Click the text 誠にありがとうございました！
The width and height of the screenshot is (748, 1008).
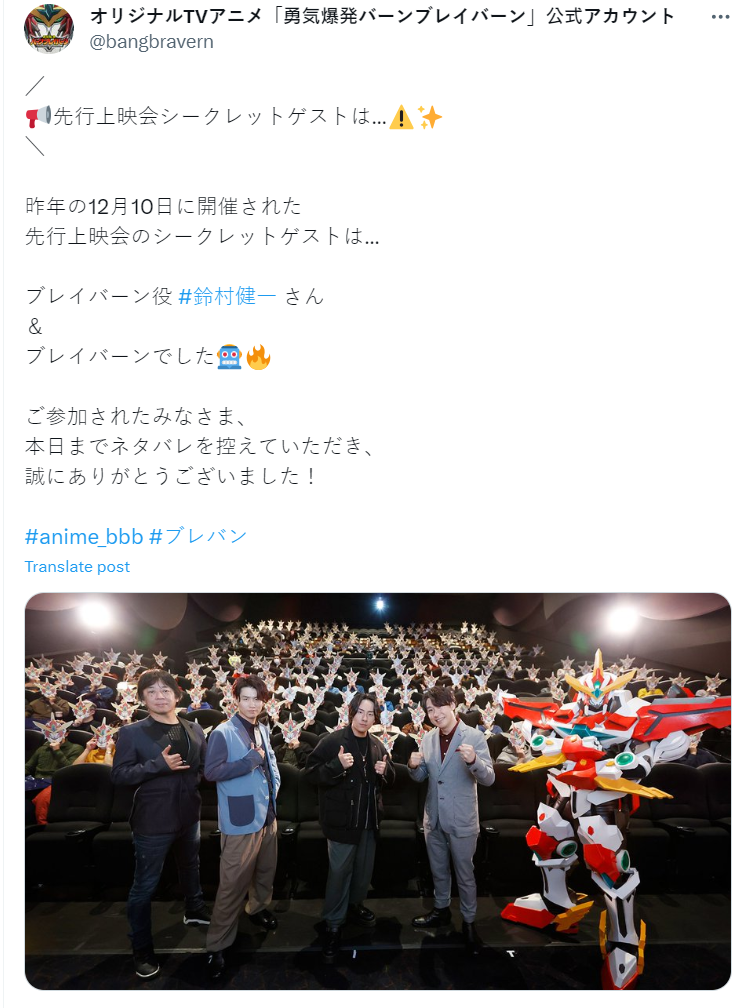(172, 476)
